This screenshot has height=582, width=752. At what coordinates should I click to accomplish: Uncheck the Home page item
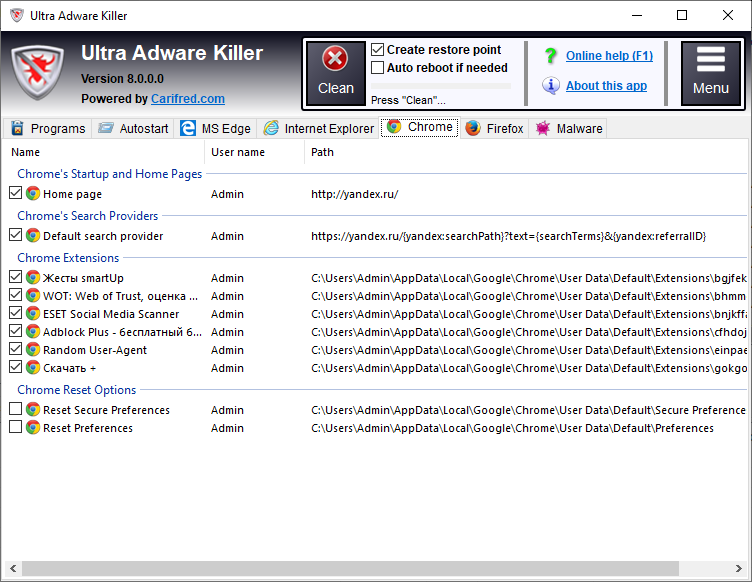[15, 193]
